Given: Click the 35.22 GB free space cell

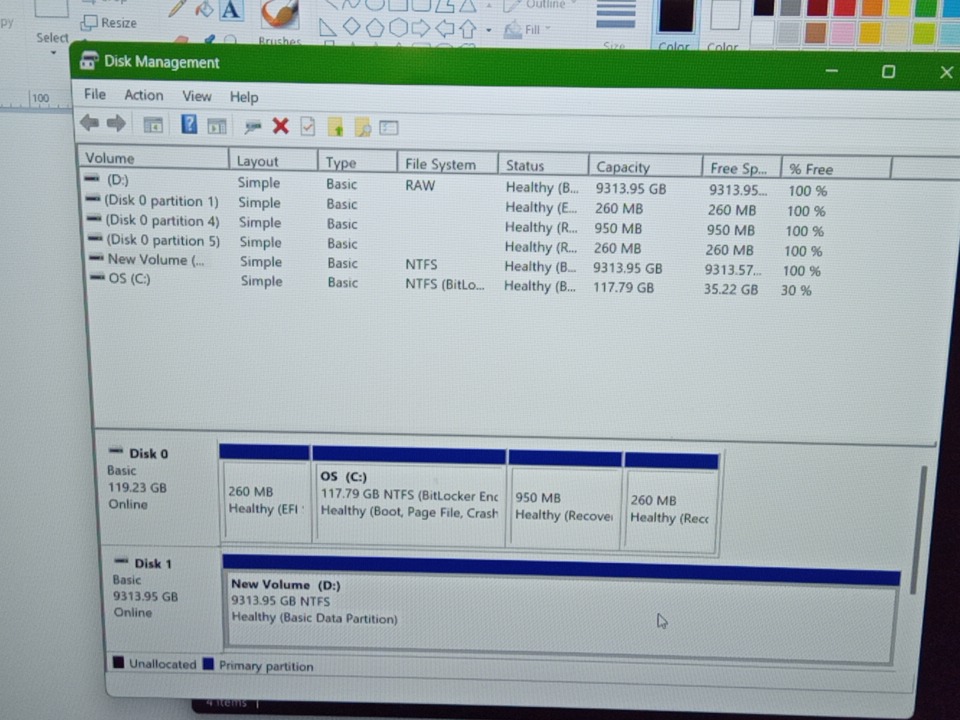Looking at the screenshot, I should pos(730,289).
